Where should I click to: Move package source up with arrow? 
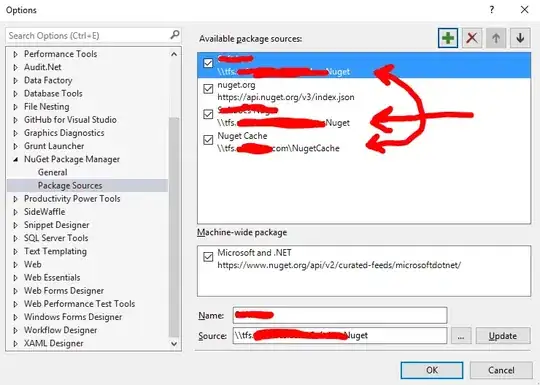tap(496, 38)
